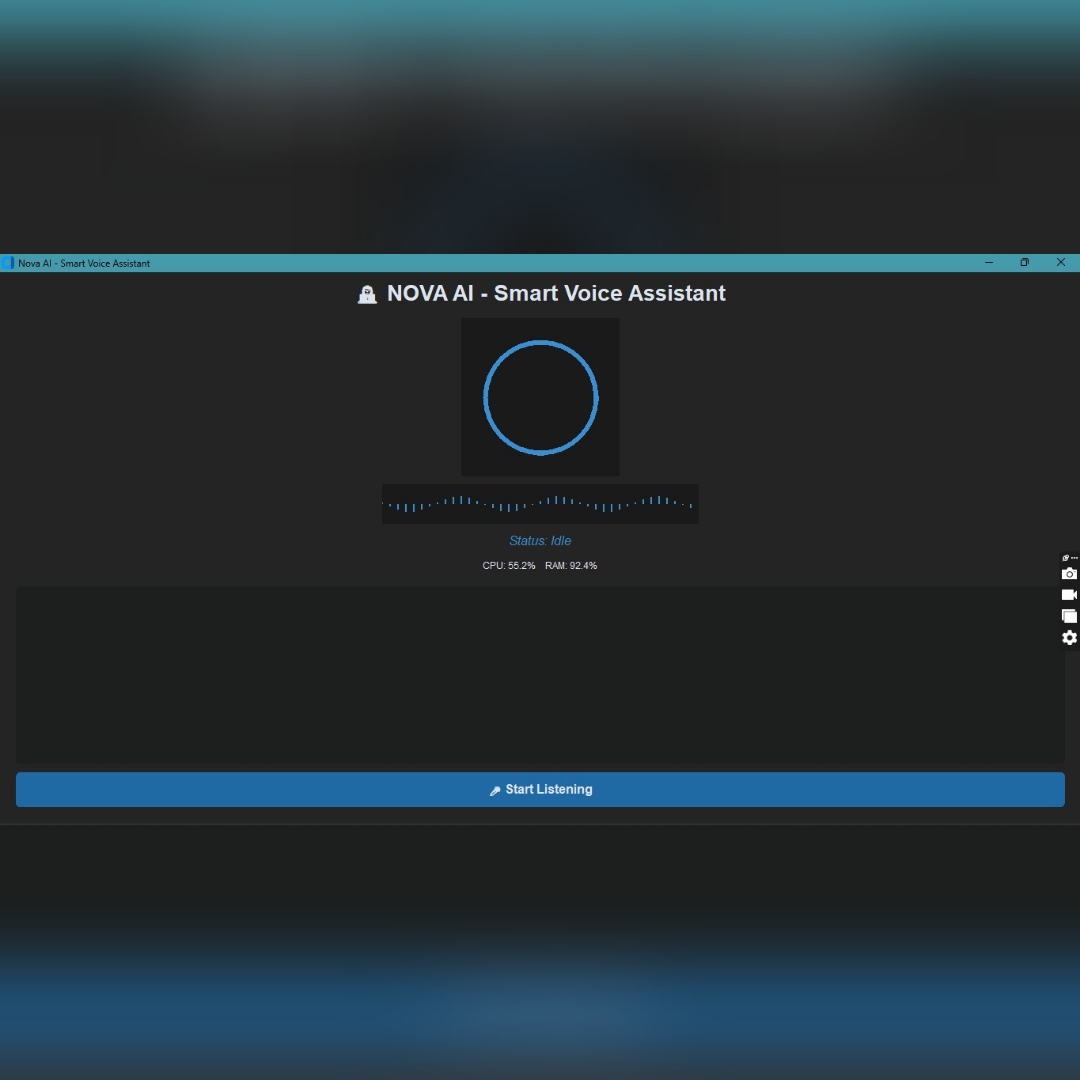The image size is (1080, 1080).
Task: Click the 'CPU: 55.2%' reading
Action: (x=508, y=565)
